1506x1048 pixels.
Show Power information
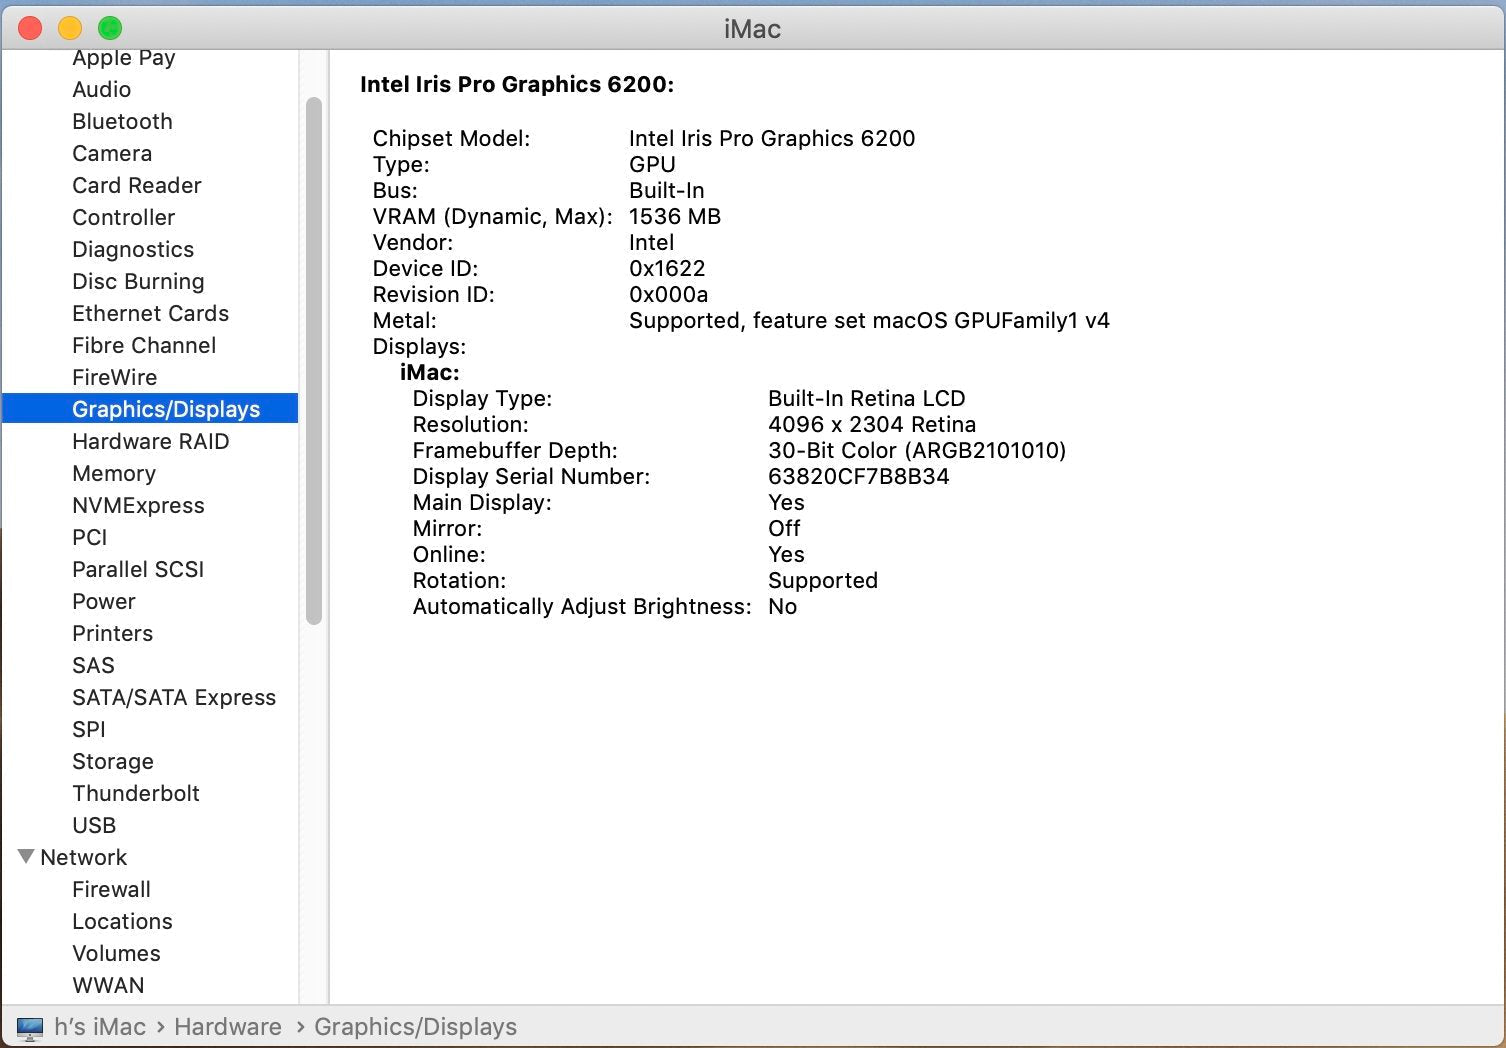(x=104, y=601)
